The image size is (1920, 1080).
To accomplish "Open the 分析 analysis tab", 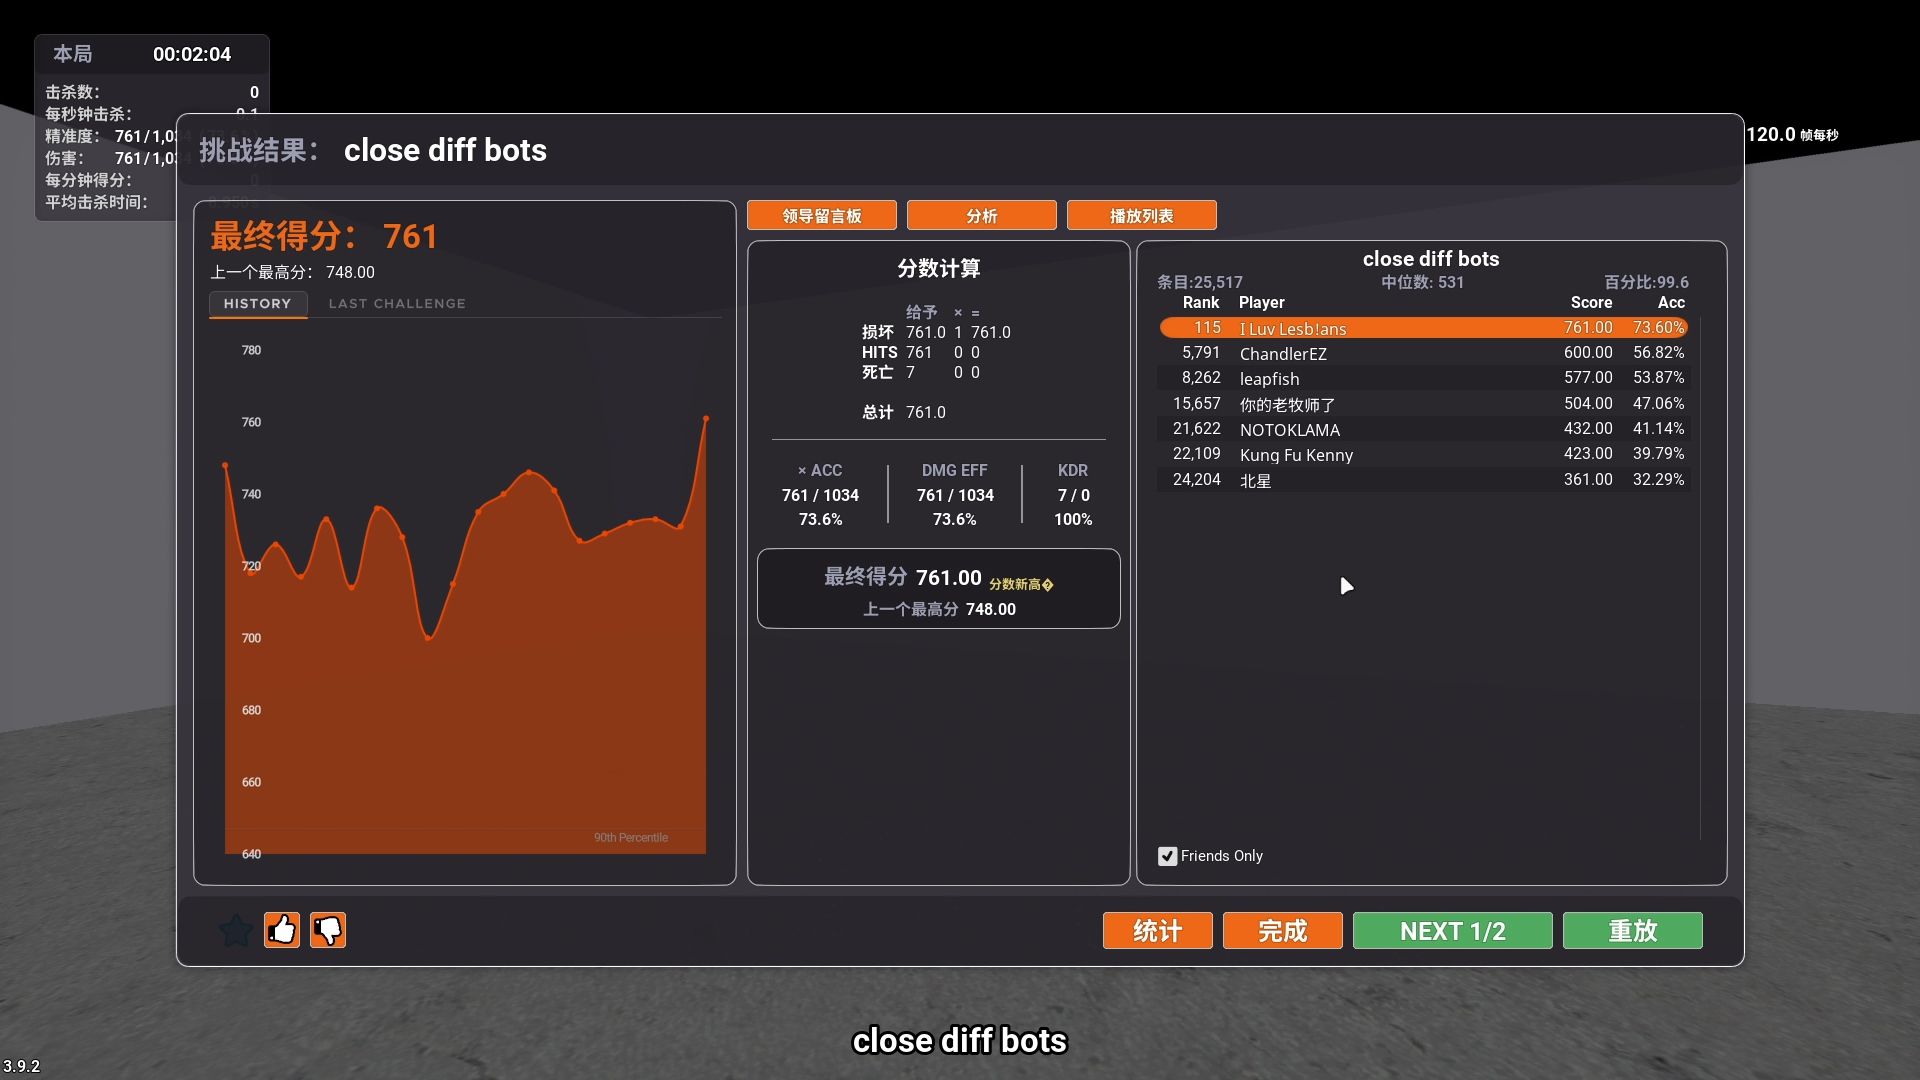I will (x=982, y=215).
